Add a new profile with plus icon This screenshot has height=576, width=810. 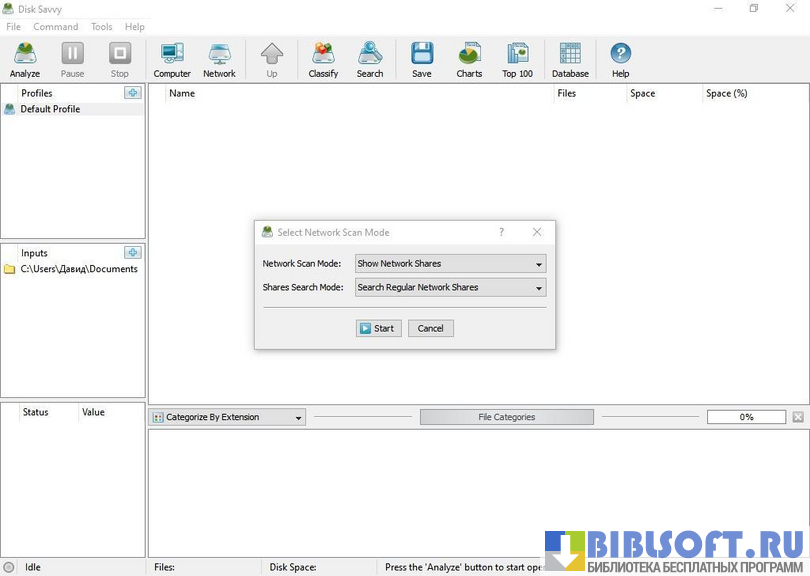(x=133, y=93)
